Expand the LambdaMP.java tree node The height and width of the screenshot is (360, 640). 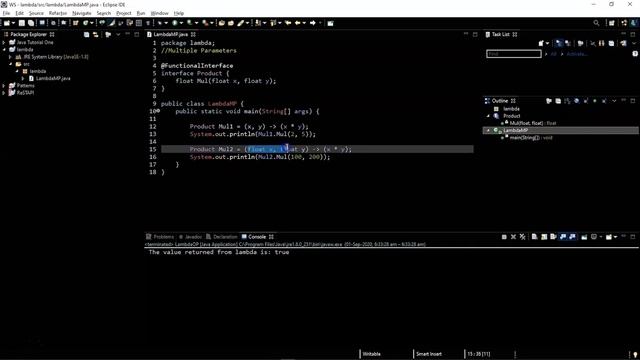coord(23,78)
